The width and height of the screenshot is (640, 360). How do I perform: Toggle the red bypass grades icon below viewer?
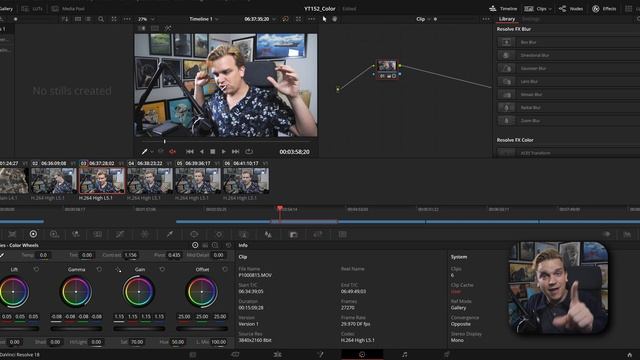[172, 151]
